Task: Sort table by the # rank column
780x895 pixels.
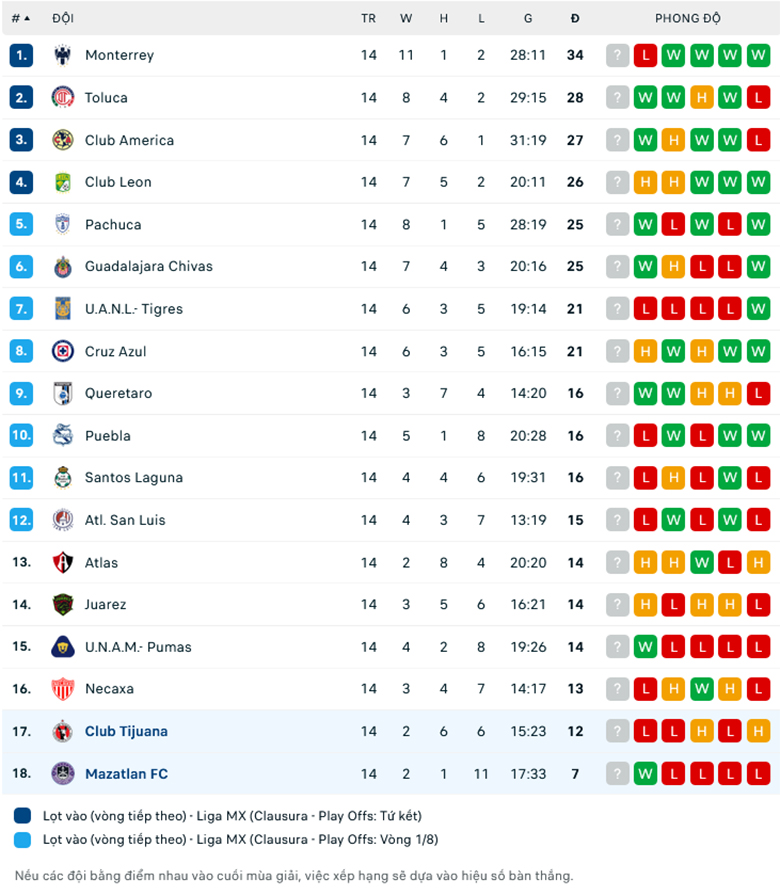Action: click(20, 18)
